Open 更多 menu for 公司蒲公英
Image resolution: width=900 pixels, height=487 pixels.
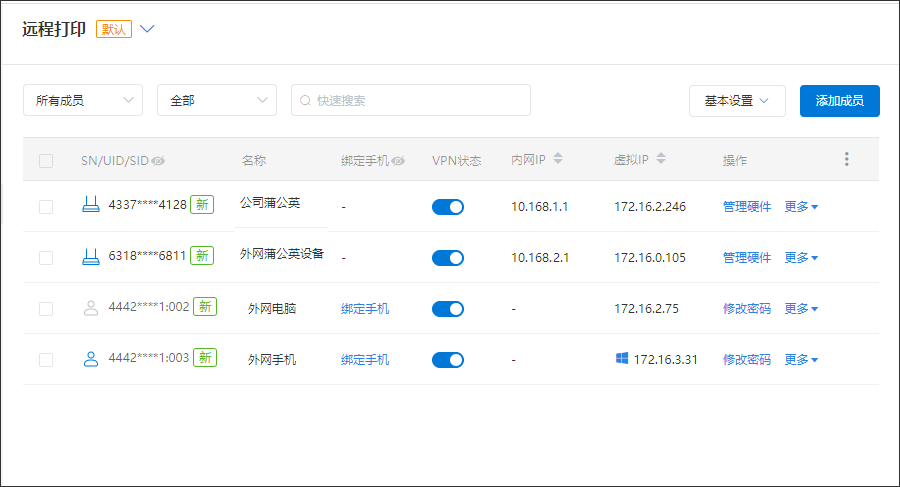(801, 207)
